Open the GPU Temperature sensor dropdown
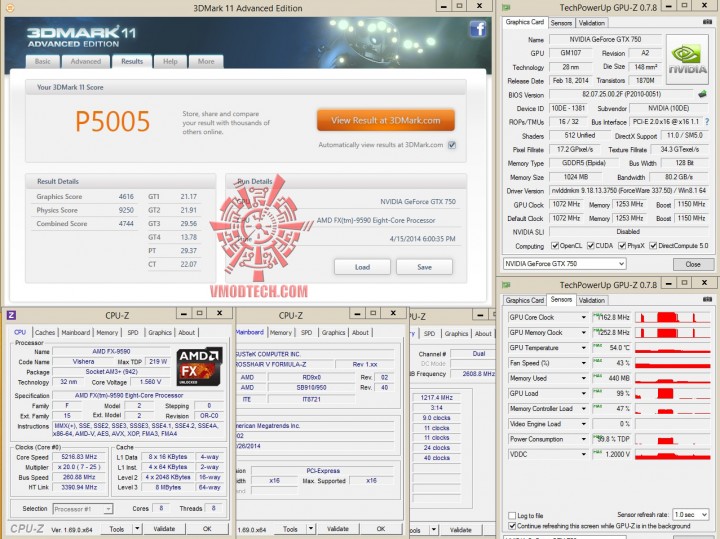 point(584,348)
